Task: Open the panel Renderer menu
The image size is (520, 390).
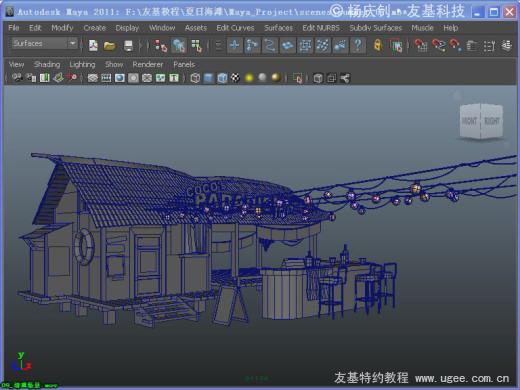Action: point(148,64)
